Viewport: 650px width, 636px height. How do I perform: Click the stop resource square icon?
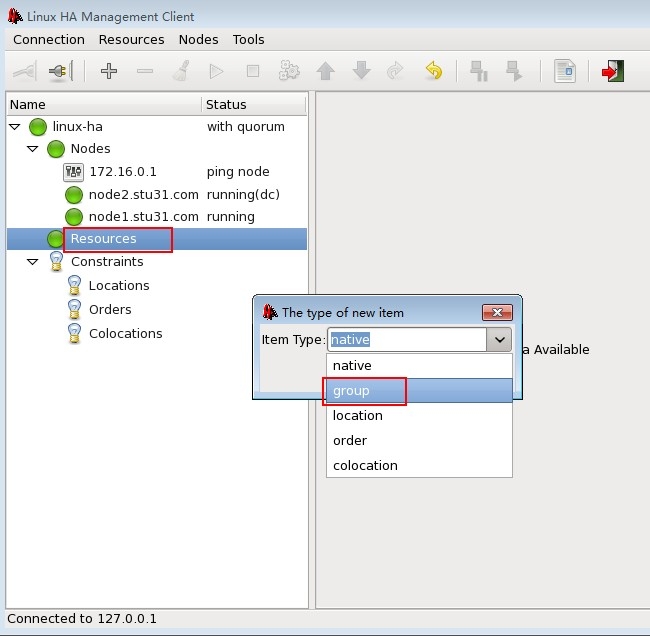[252, 71]
